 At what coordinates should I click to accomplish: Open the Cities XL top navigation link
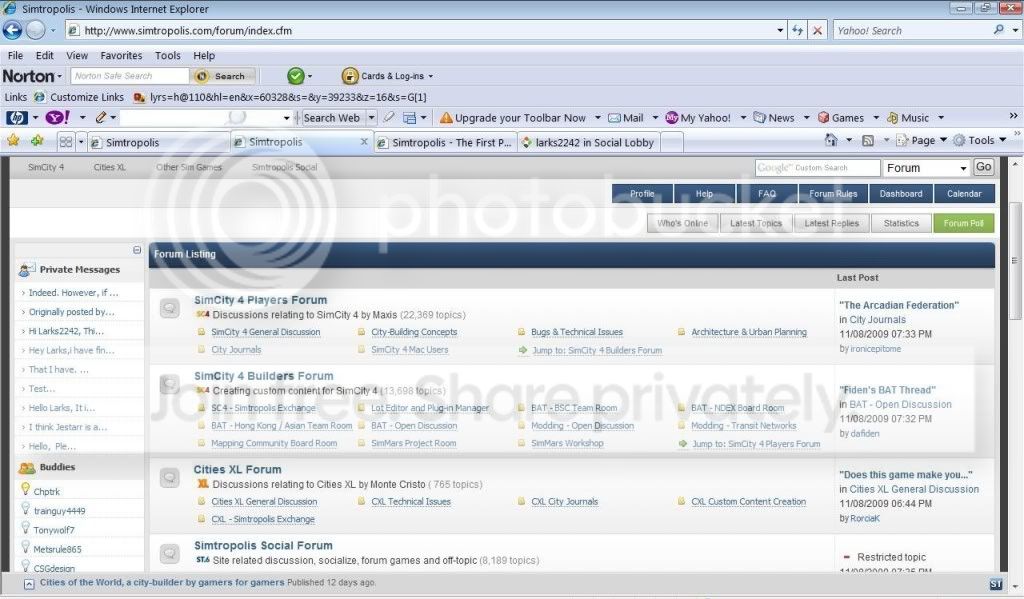(x=109, y=167)
